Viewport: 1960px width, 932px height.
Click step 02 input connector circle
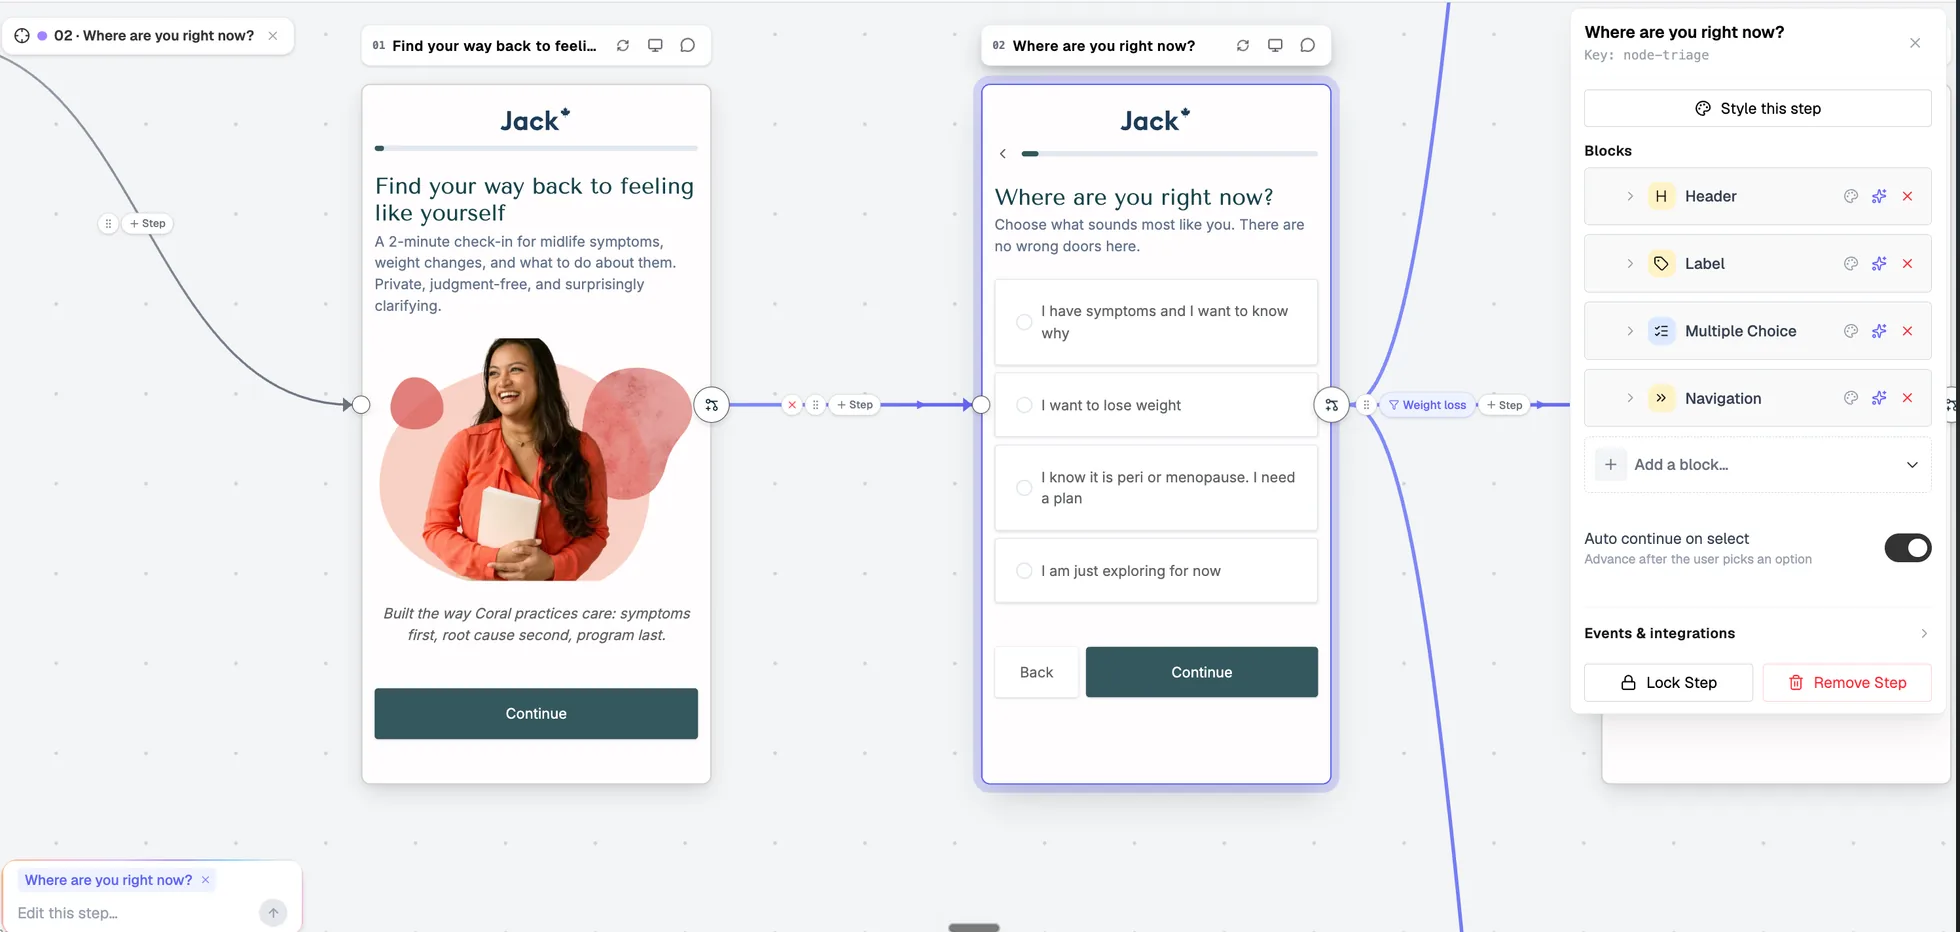pyautogui.click(x=981, y=405)
